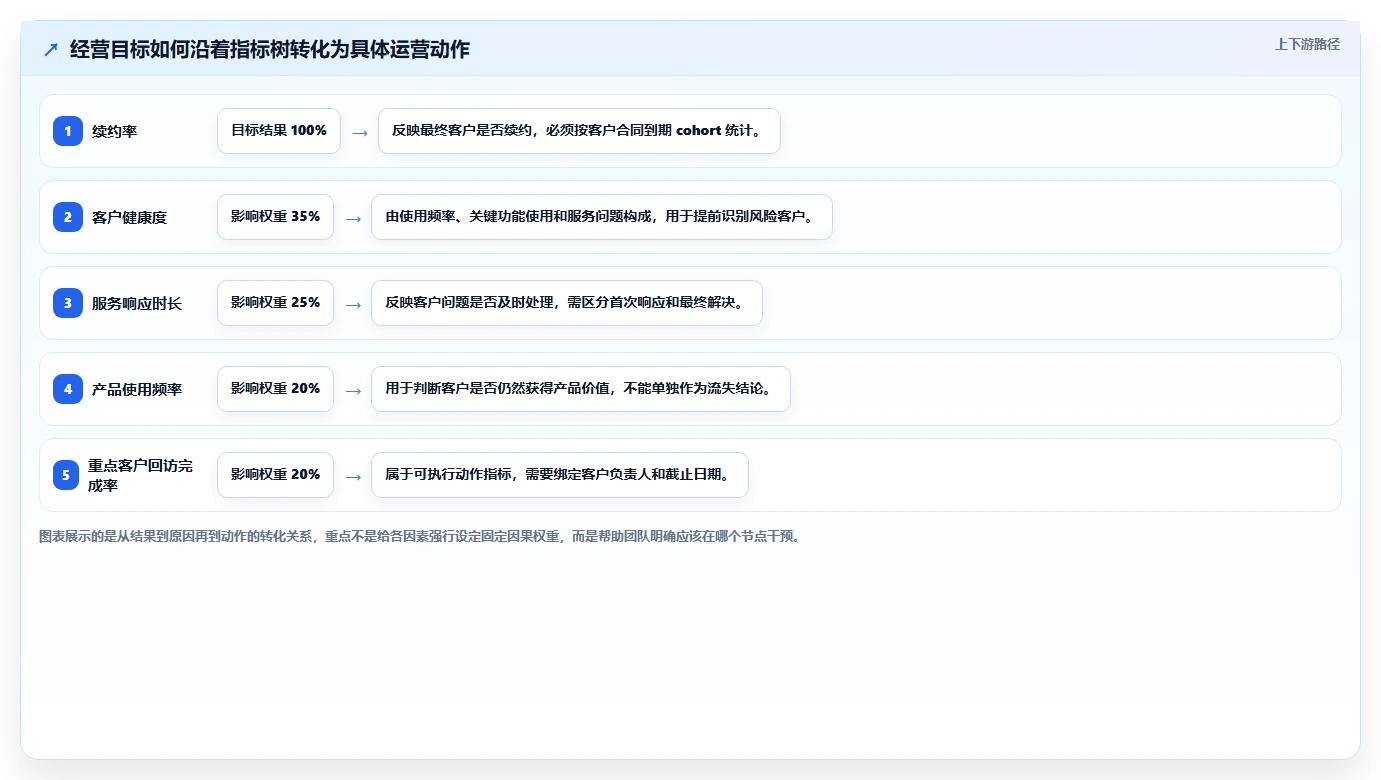Select the 续约率 label
The width and height of the screenshot is (1381, 780).
click(x=114, y=131)
